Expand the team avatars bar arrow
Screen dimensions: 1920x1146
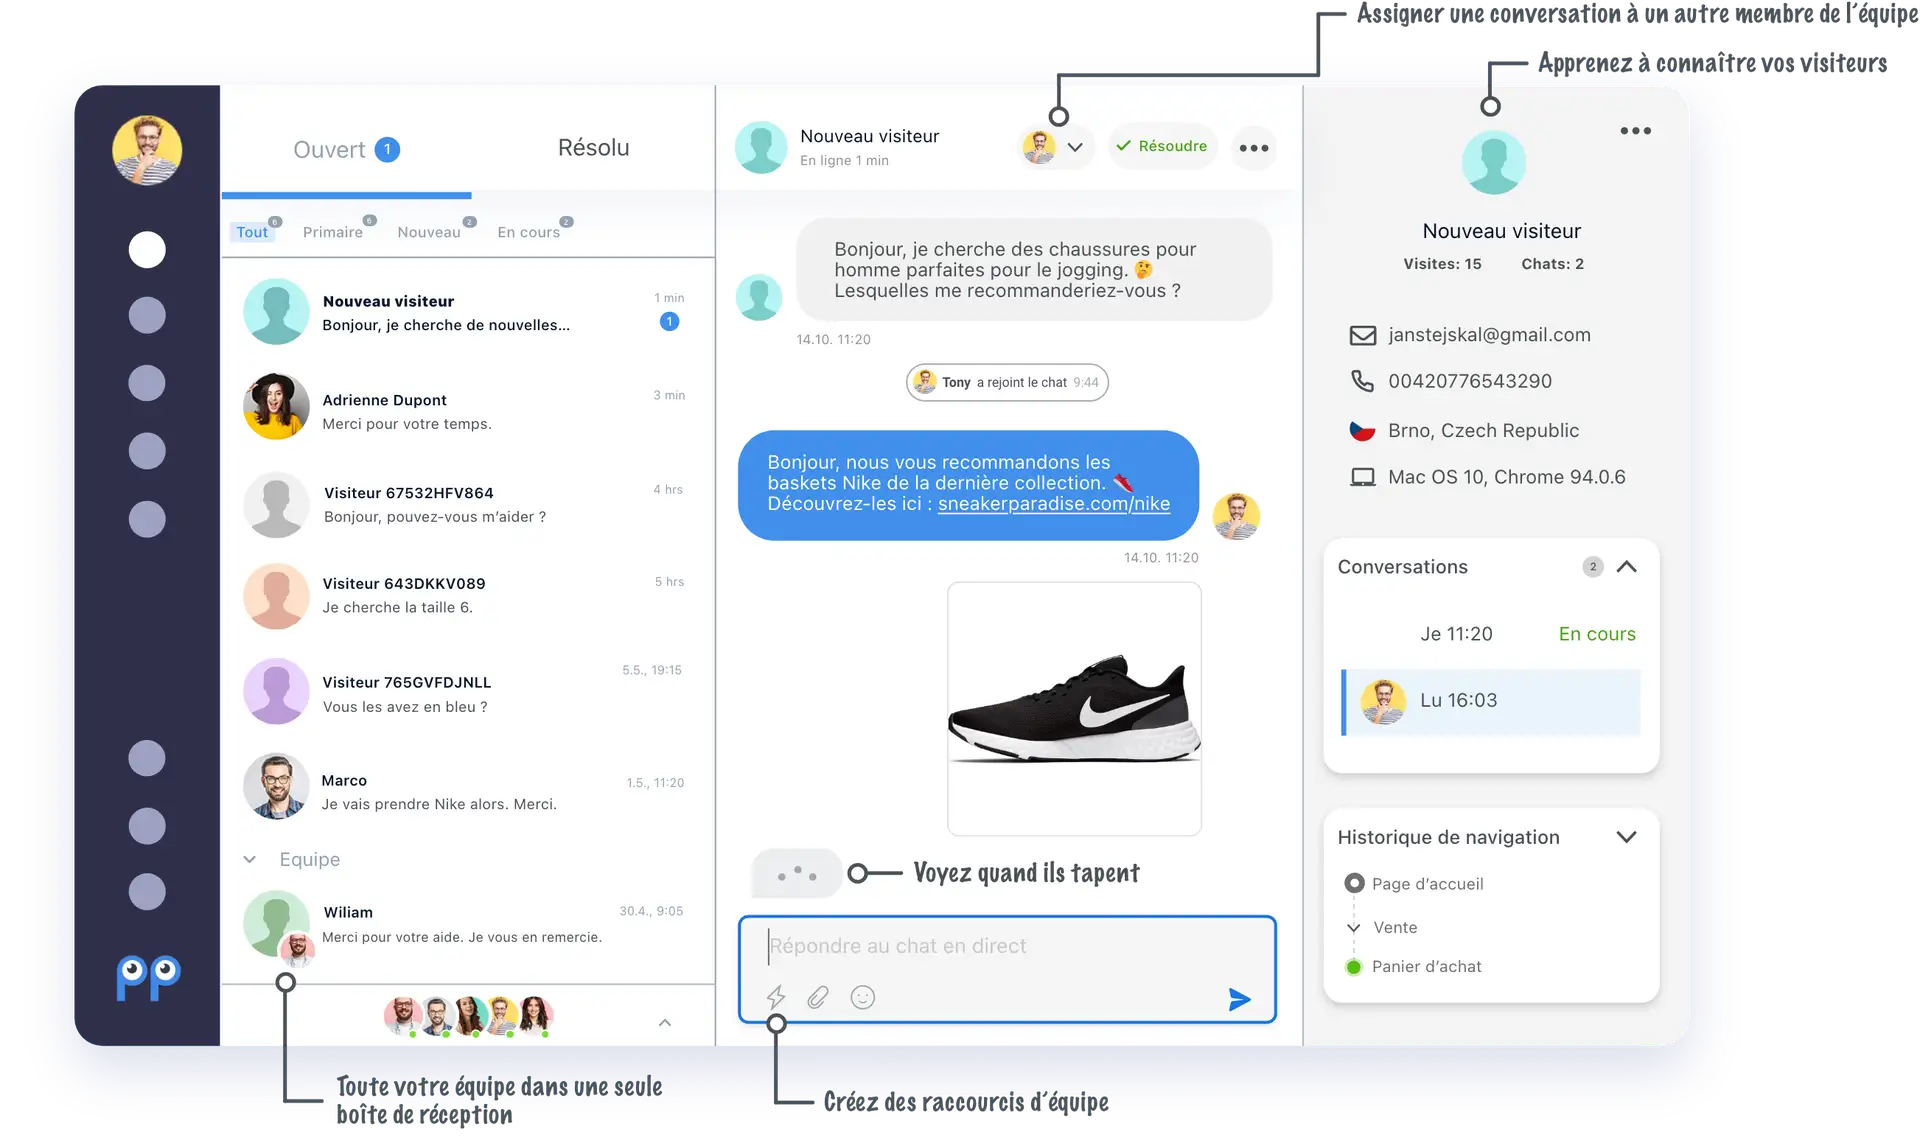click(665, 1022)
